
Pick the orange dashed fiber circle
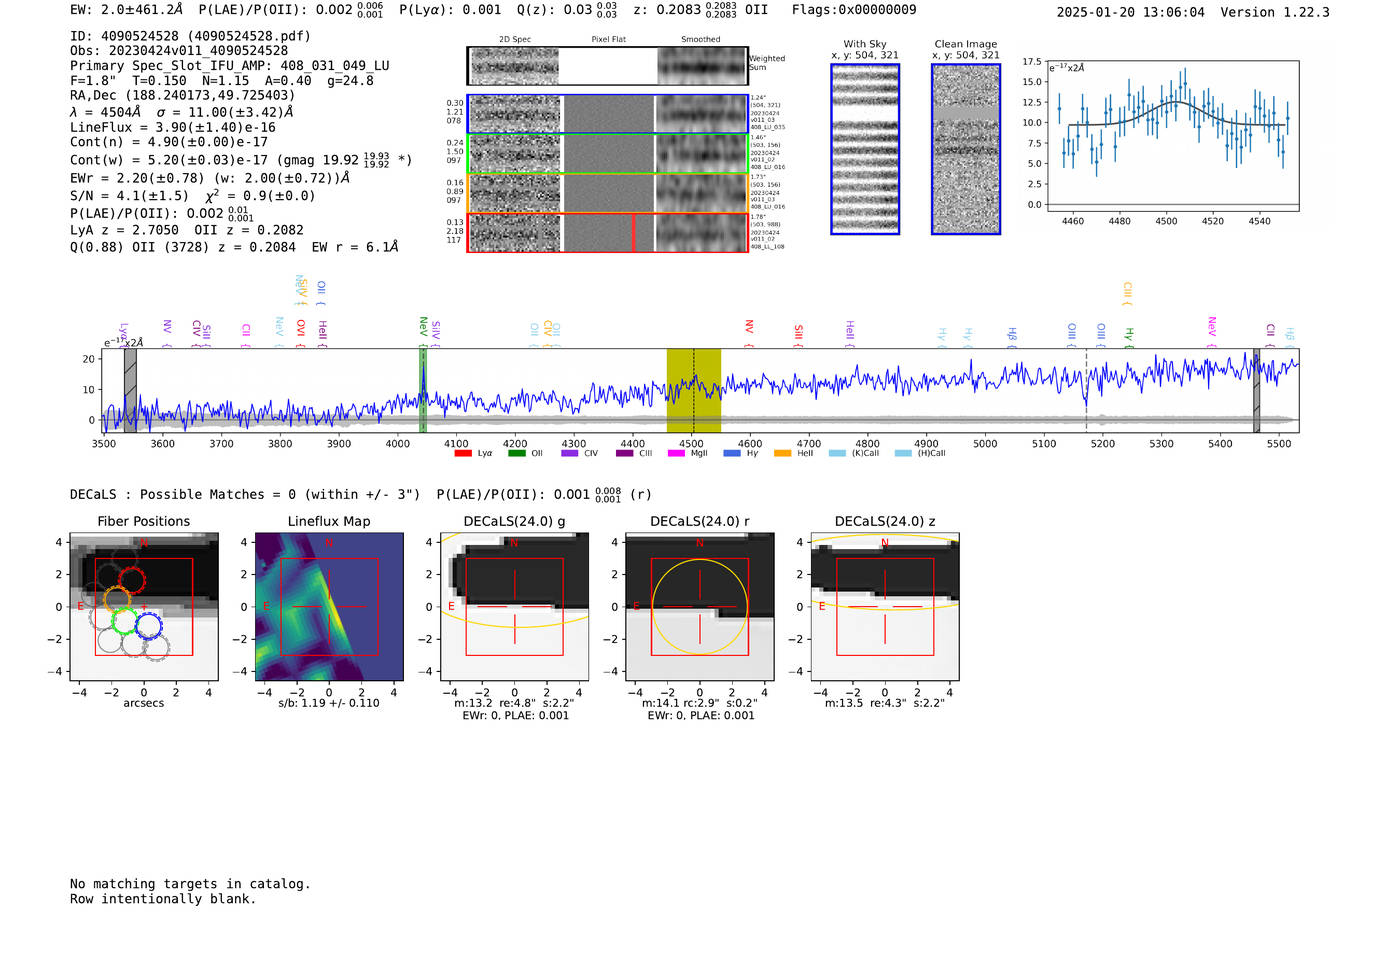pos(117,602)
